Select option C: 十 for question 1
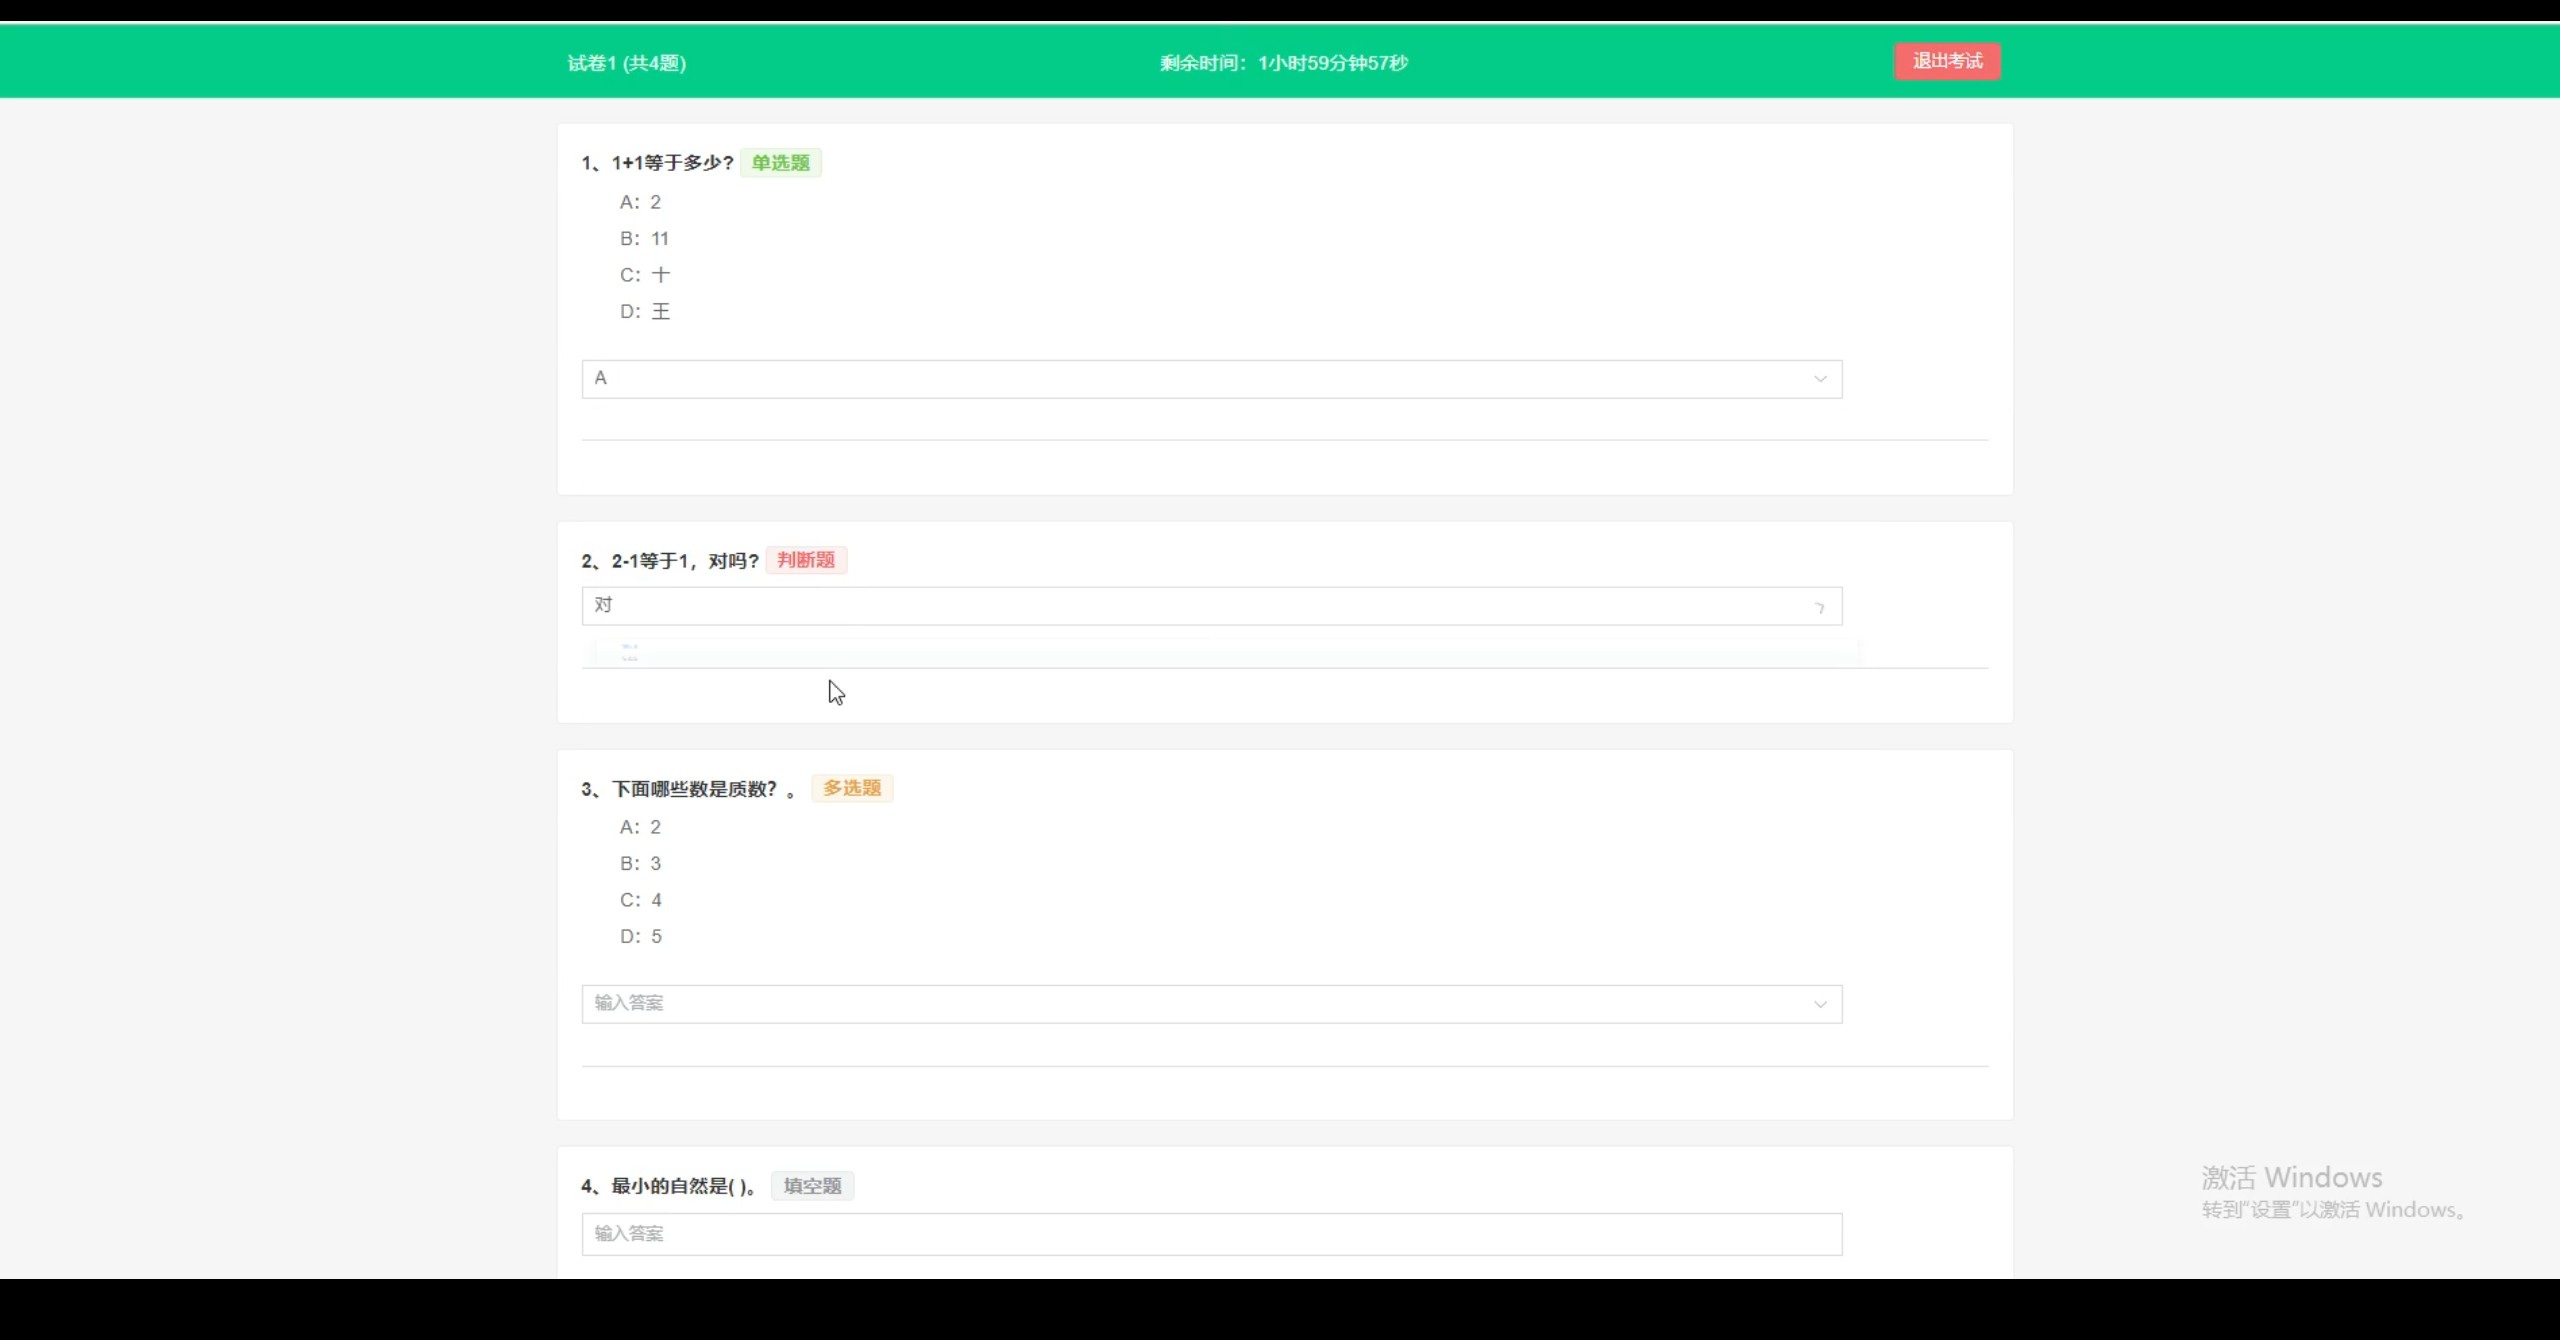Screen dimensions: 2560x1340 pos(644,274)
